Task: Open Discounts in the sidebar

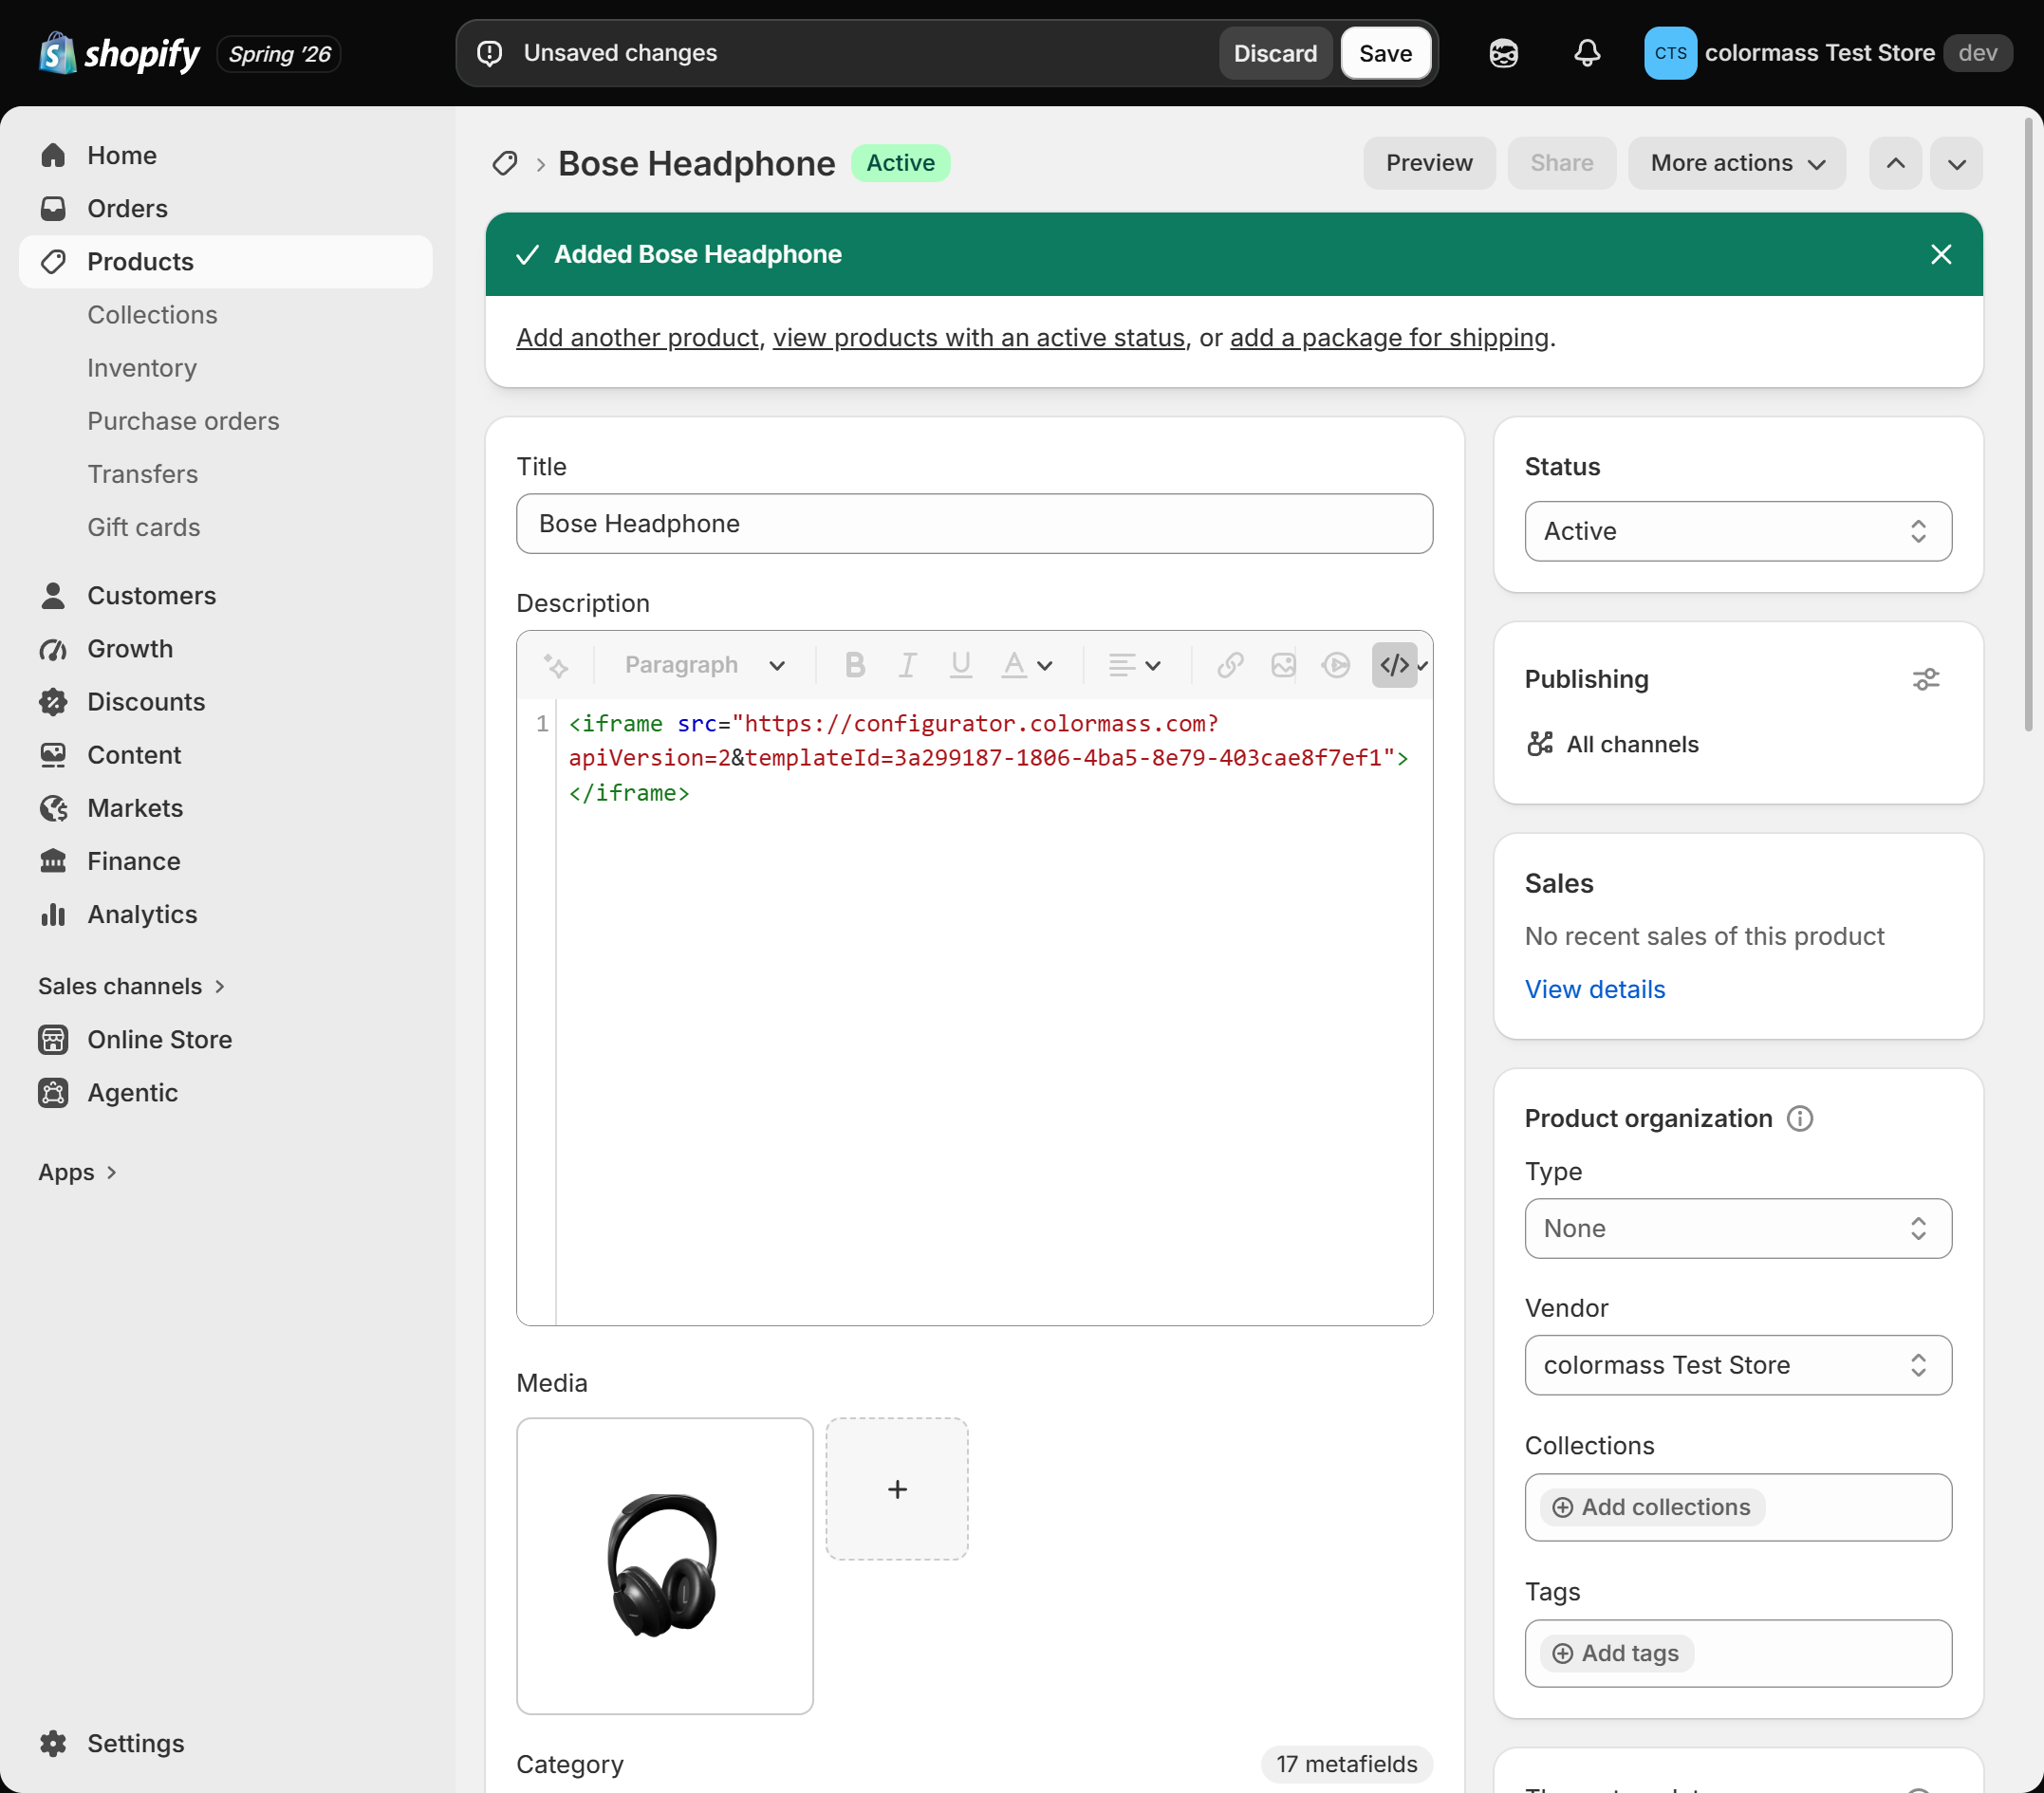Action: click(x=226, y=702)
